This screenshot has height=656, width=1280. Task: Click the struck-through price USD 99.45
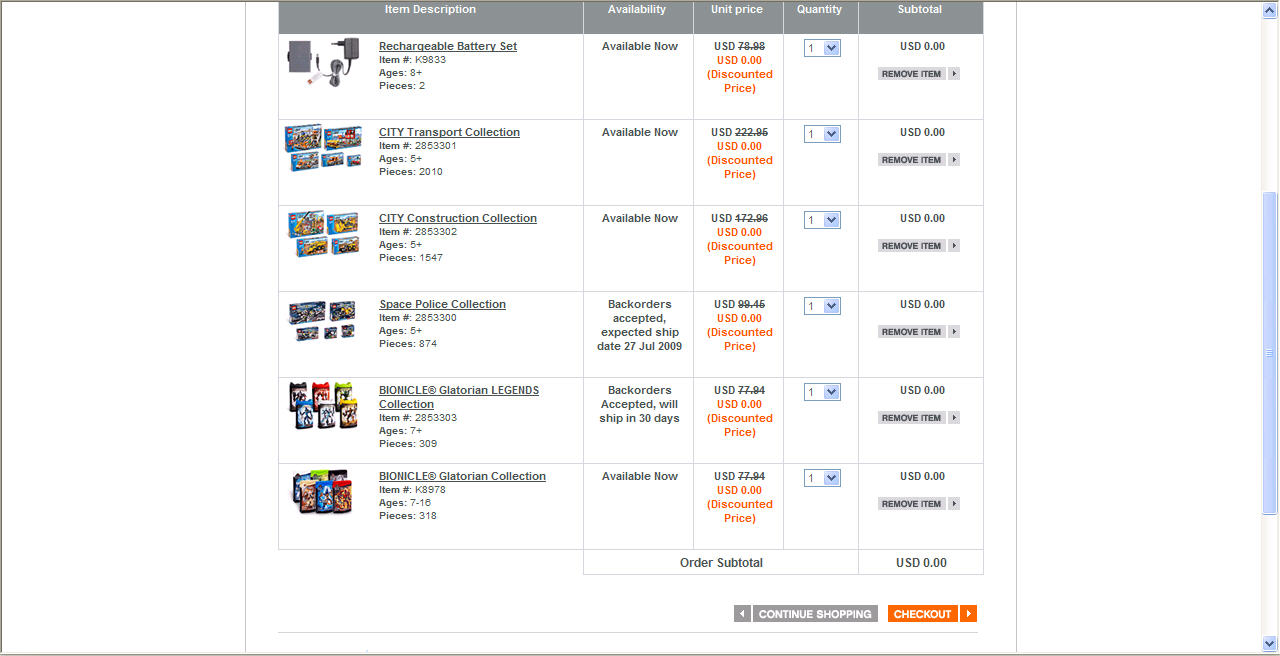pos(739,304)
